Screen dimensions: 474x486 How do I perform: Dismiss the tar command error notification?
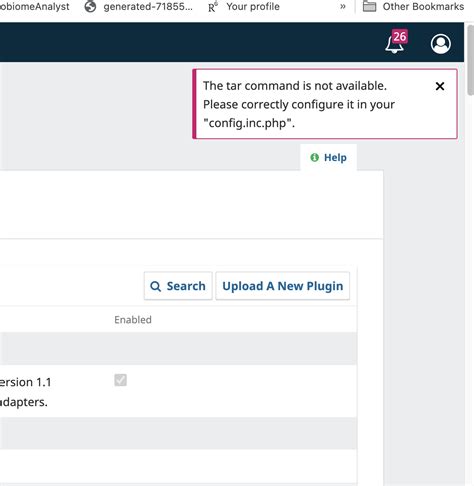tap(440, 86)
